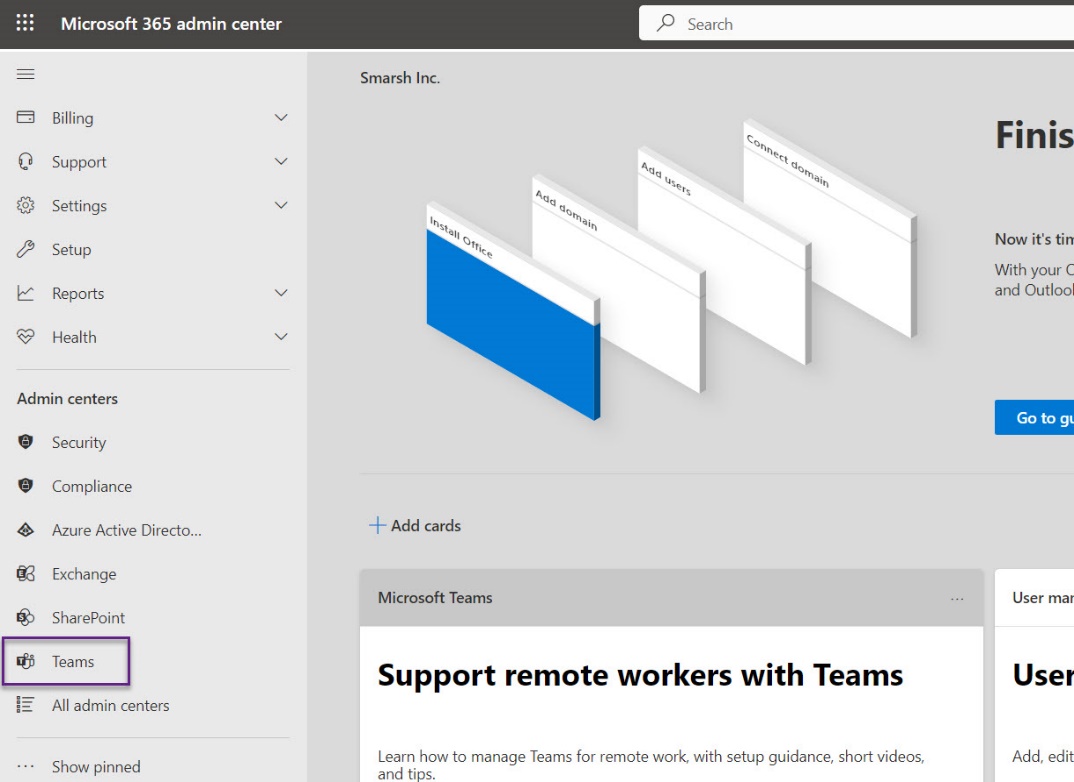Viewport: 1074px width, 782px height.
Task: Open the Compliance admin center
Action: (x=91, y=486)
